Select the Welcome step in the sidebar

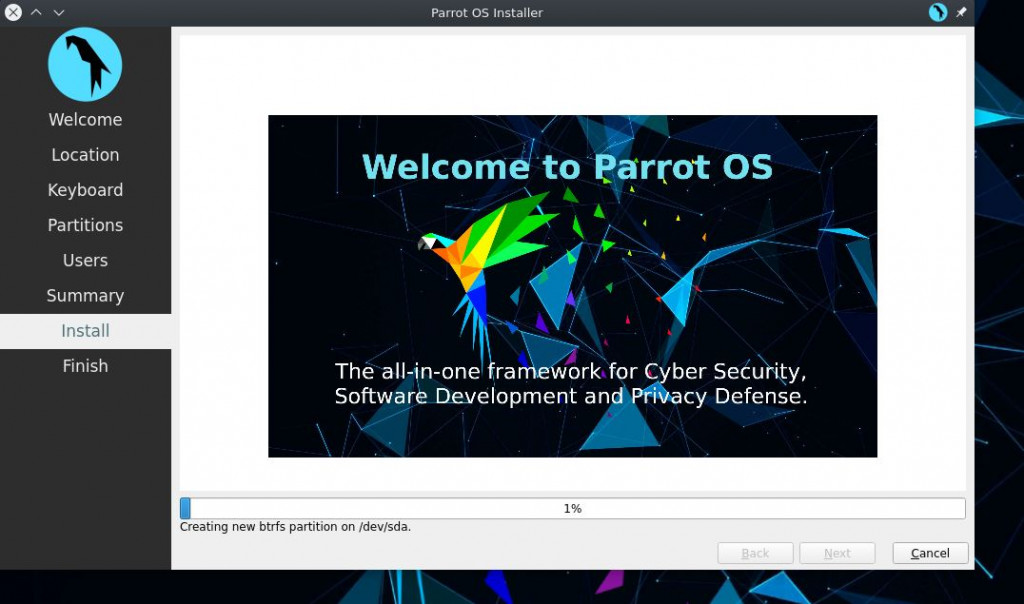coord(86,119)
